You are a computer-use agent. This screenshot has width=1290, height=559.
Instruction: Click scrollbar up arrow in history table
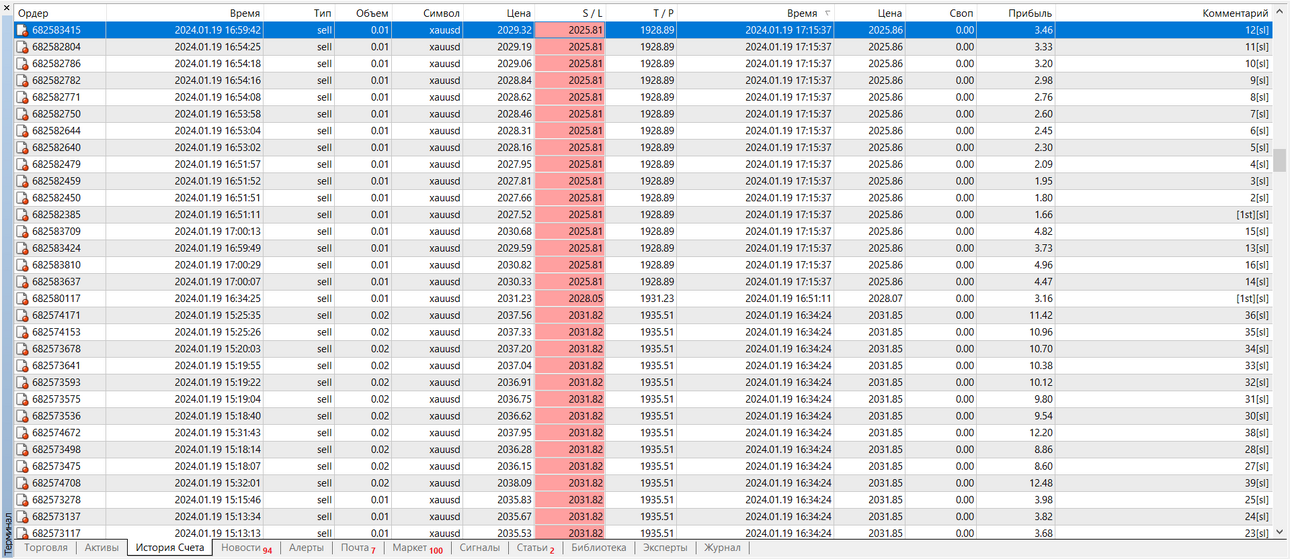[1280, 13]
